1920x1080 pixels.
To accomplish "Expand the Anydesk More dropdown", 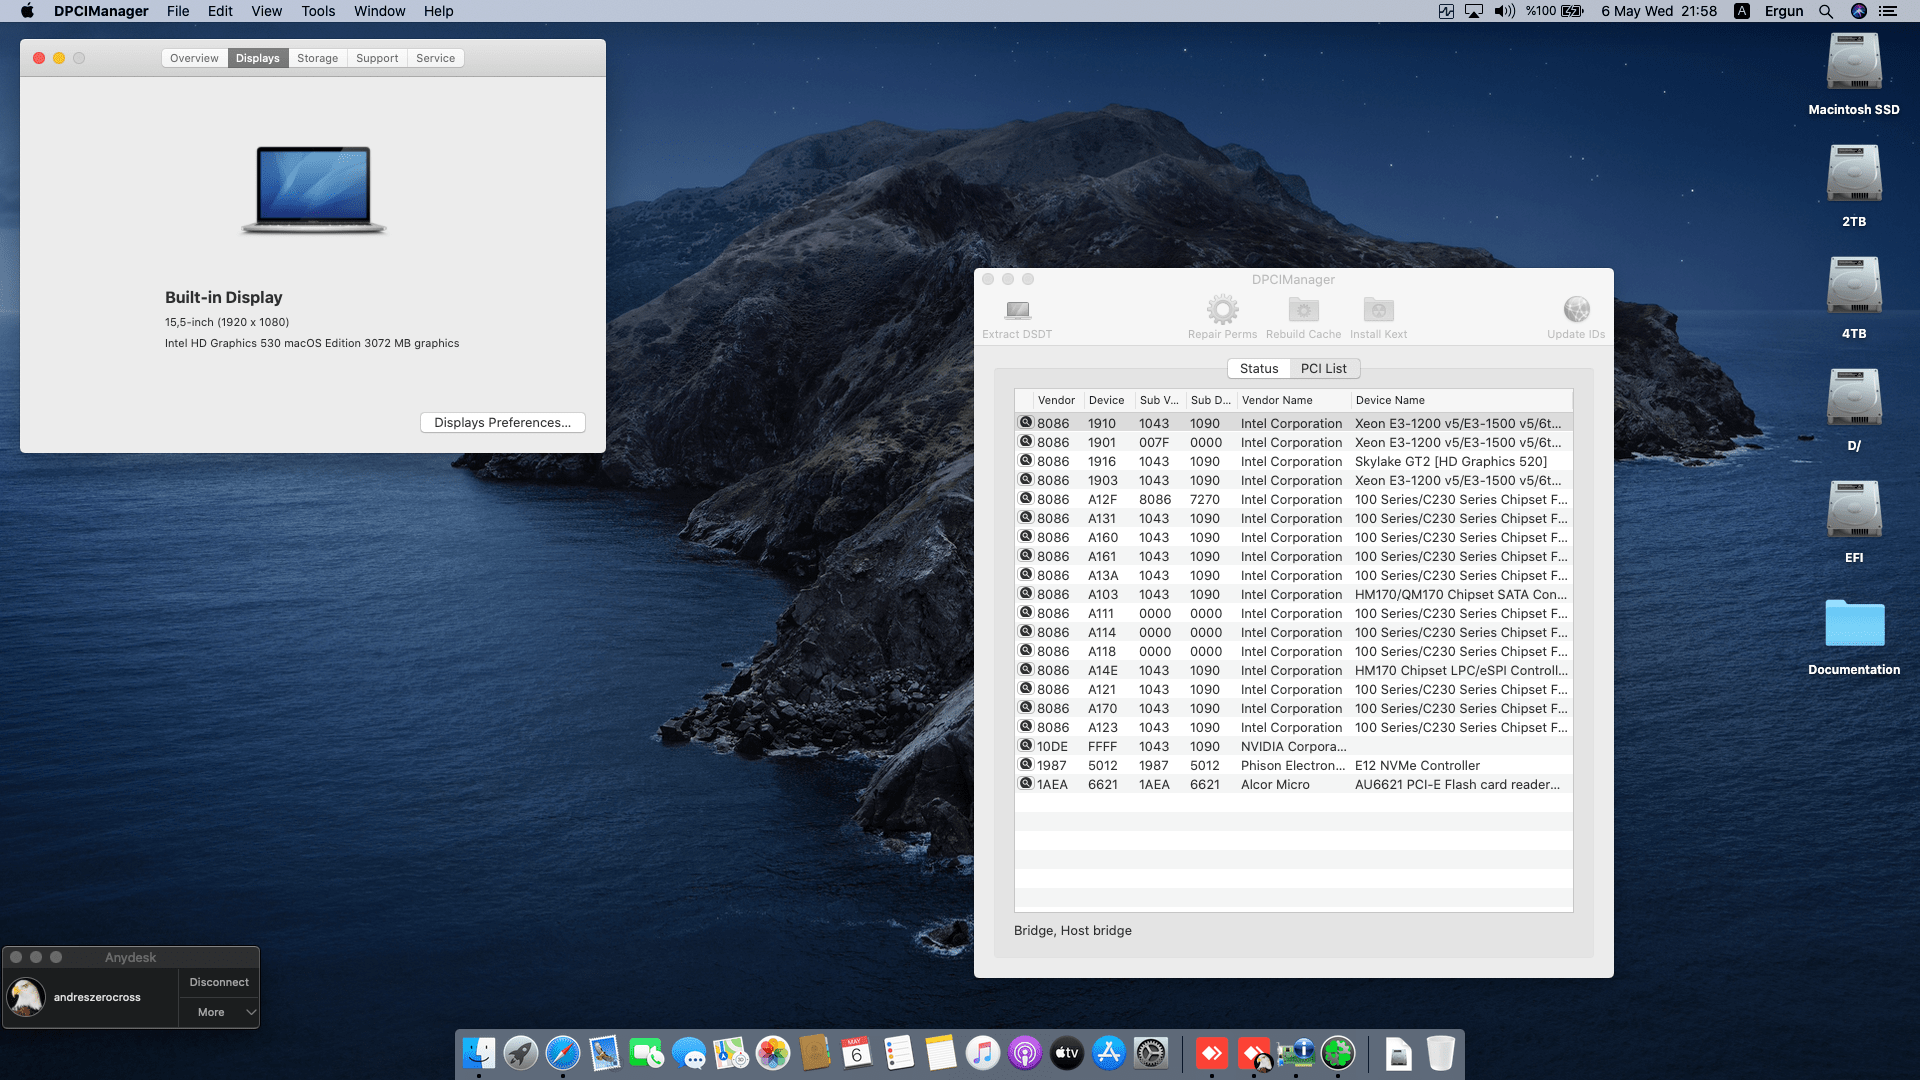I will point(219,1012).
